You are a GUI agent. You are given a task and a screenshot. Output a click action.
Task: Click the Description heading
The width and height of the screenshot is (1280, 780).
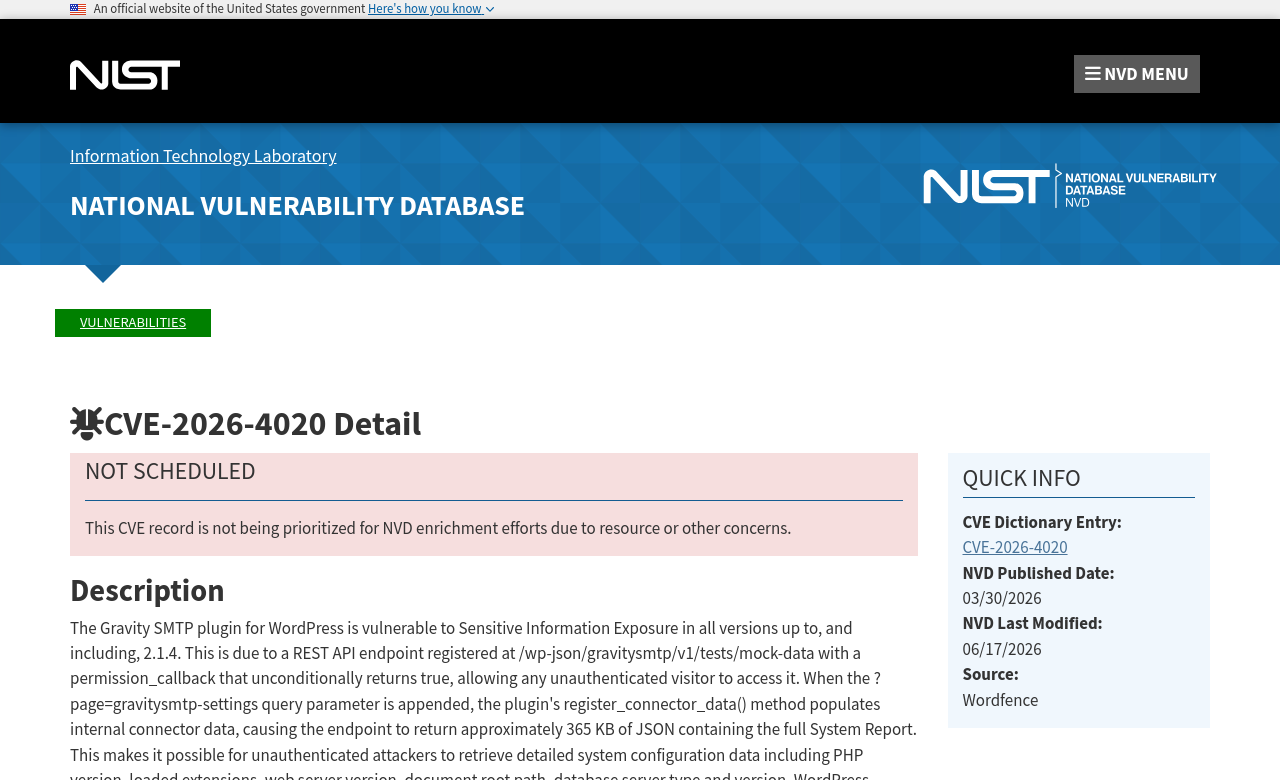(147, 590)
